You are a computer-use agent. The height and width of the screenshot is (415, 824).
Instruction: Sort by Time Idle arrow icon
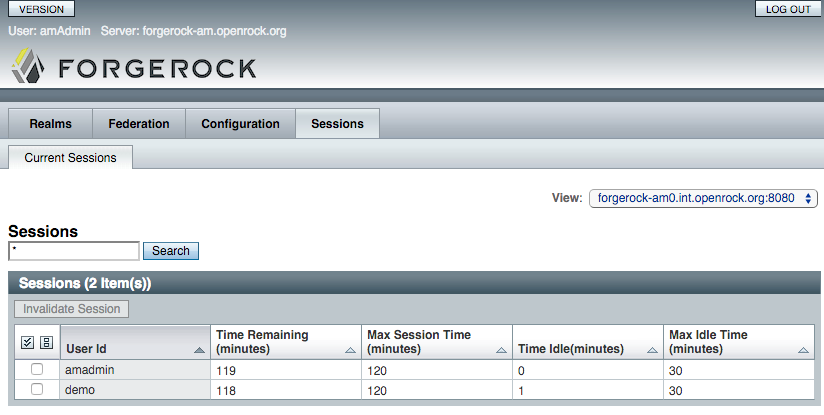tap(652, 350)
